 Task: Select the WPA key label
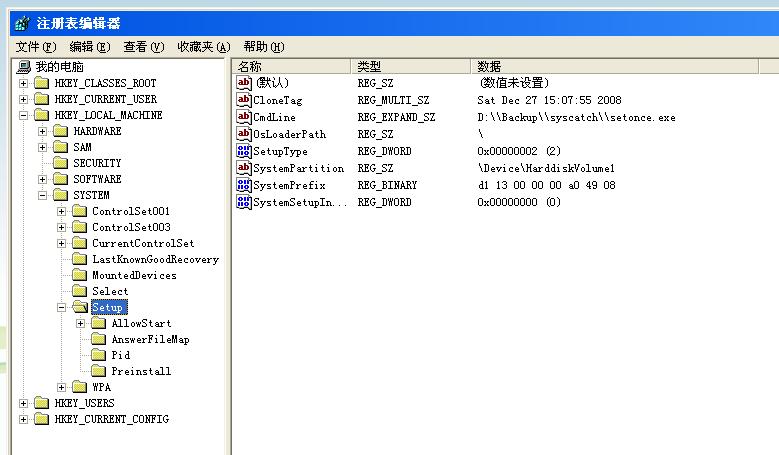101,387
